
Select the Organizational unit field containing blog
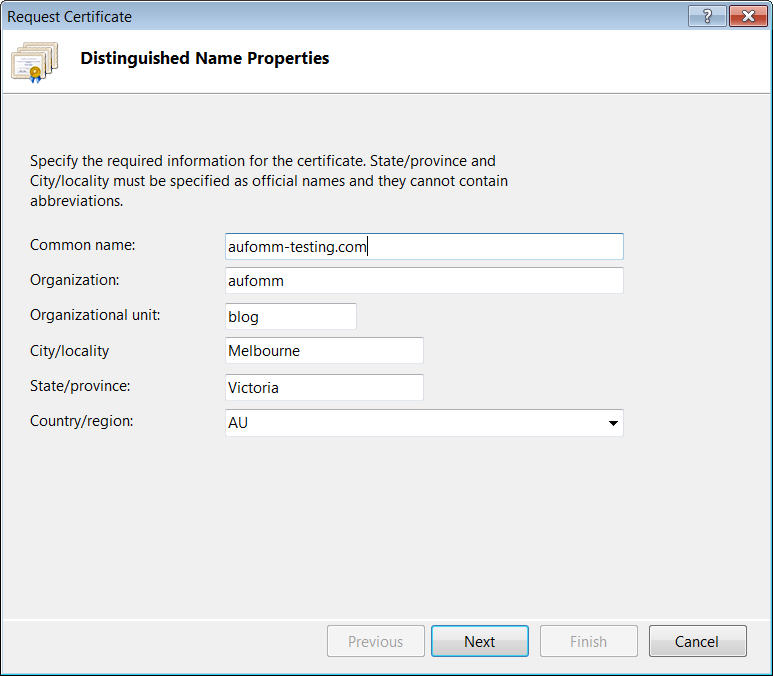coord(291,316)
